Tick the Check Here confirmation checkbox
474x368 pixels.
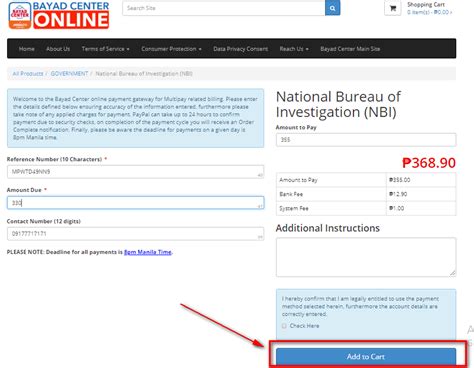point(284,326)
